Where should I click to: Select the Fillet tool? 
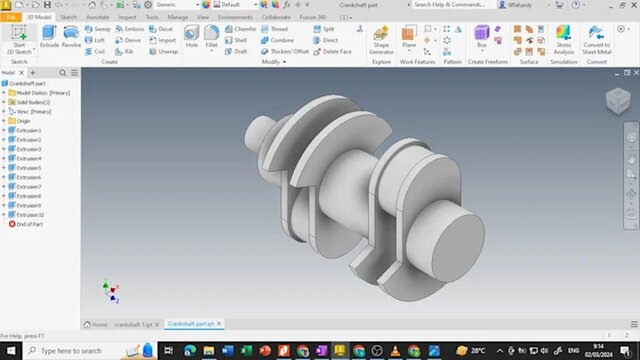click(x=211, y=37)
